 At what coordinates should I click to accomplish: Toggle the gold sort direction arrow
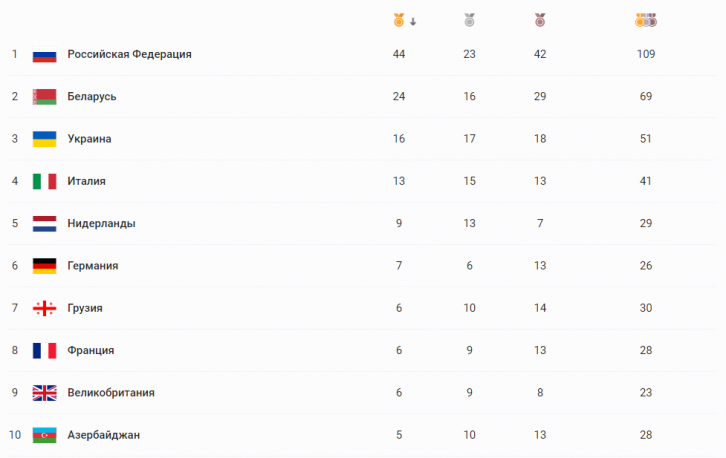click(413, 20)
